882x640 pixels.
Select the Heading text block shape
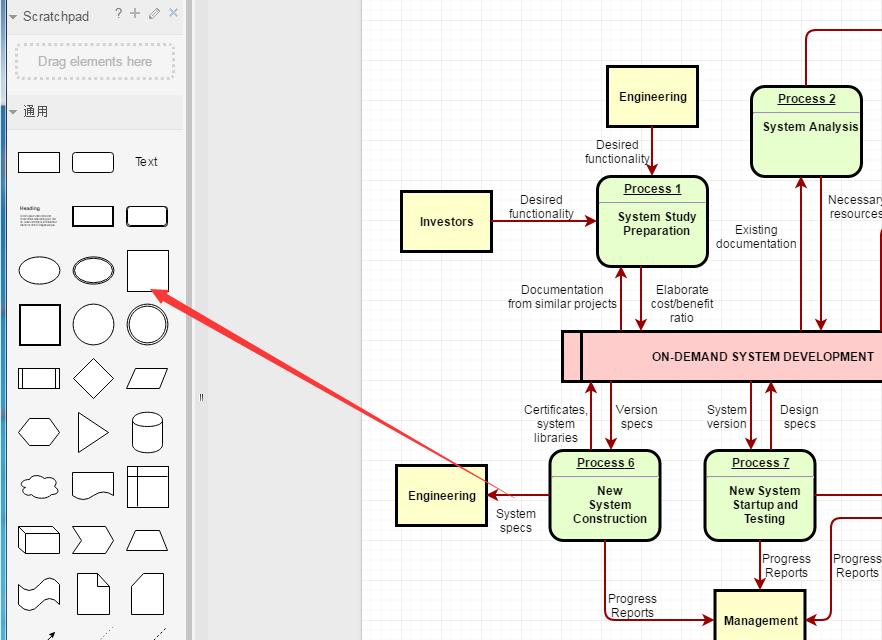[40, 216]
